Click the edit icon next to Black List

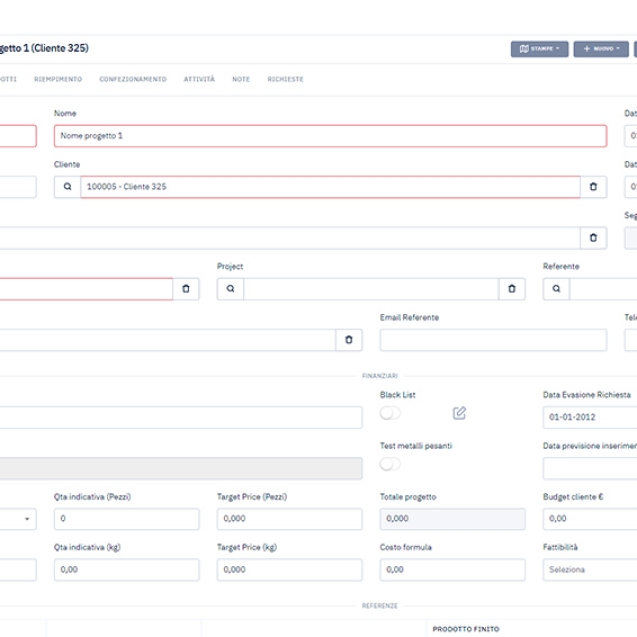[x=459, y=413]
